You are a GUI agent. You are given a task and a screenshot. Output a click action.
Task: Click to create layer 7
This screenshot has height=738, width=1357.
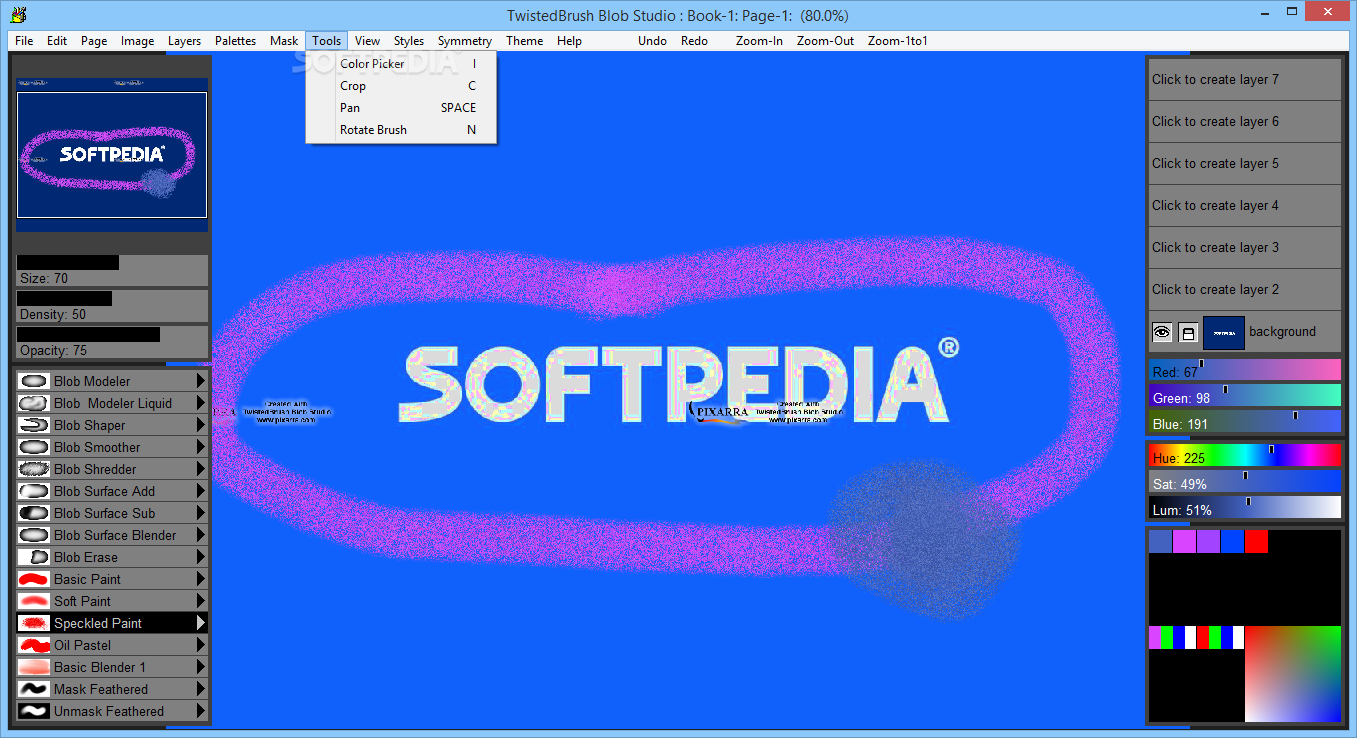(1243, 79)
